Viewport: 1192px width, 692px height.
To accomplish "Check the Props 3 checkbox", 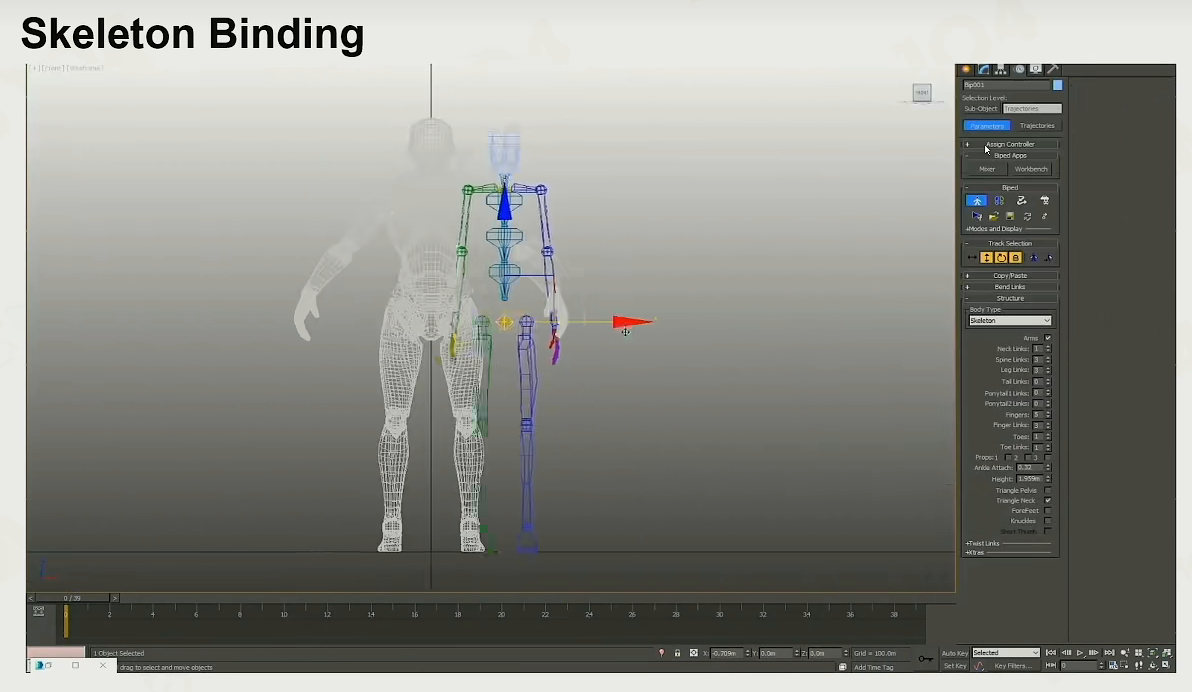I will (x=1048, y=458).
